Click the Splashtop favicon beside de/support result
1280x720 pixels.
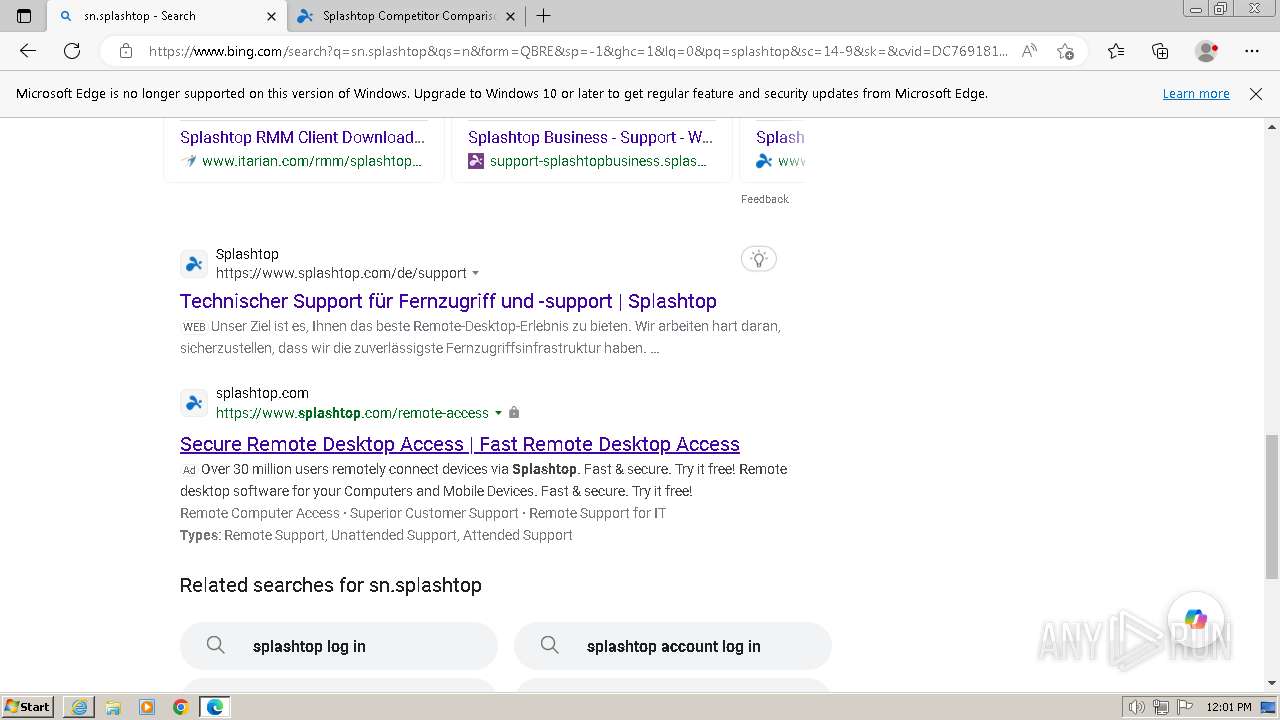[194, 264]
